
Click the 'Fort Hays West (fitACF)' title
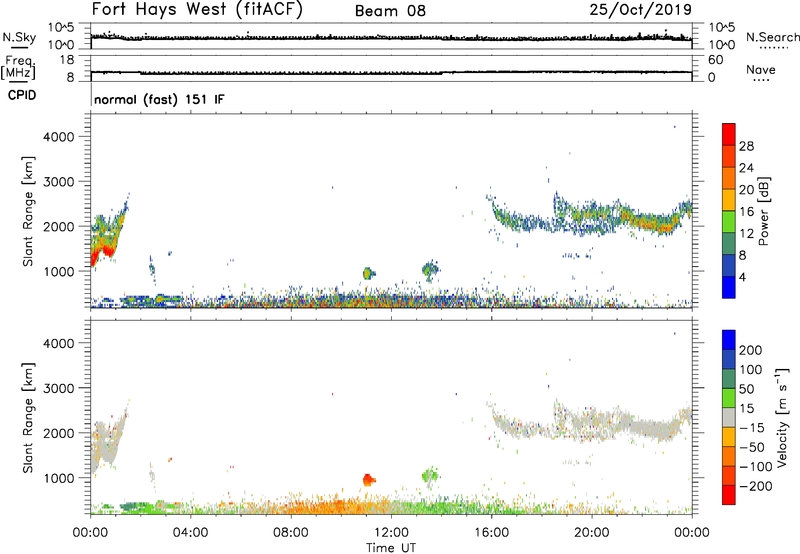(x=197, y=10)
